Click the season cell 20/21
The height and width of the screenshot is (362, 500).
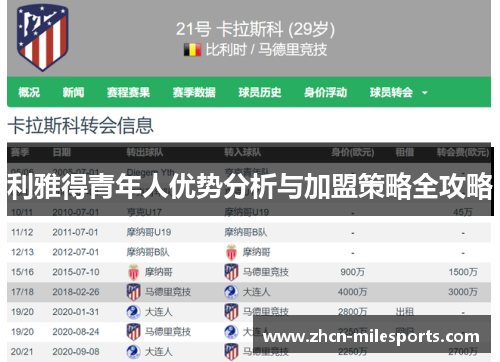(22, 352)
